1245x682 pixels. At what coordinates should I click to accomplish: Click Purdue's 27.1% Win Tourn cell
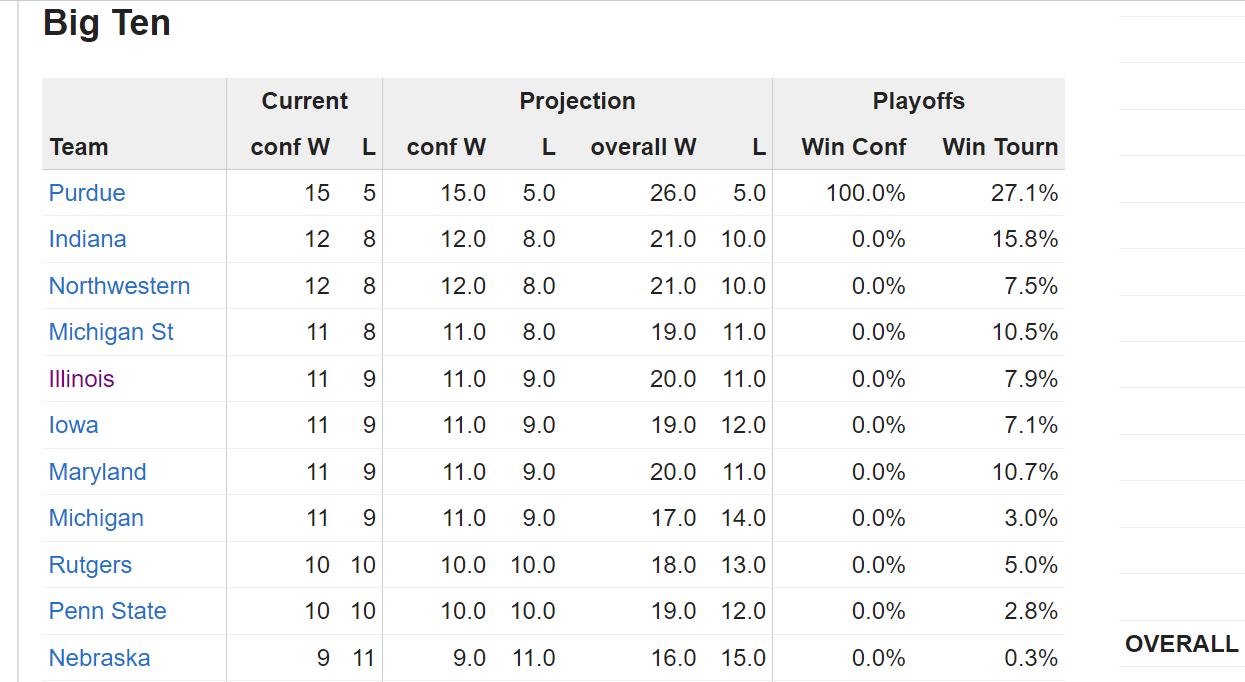1024,193
